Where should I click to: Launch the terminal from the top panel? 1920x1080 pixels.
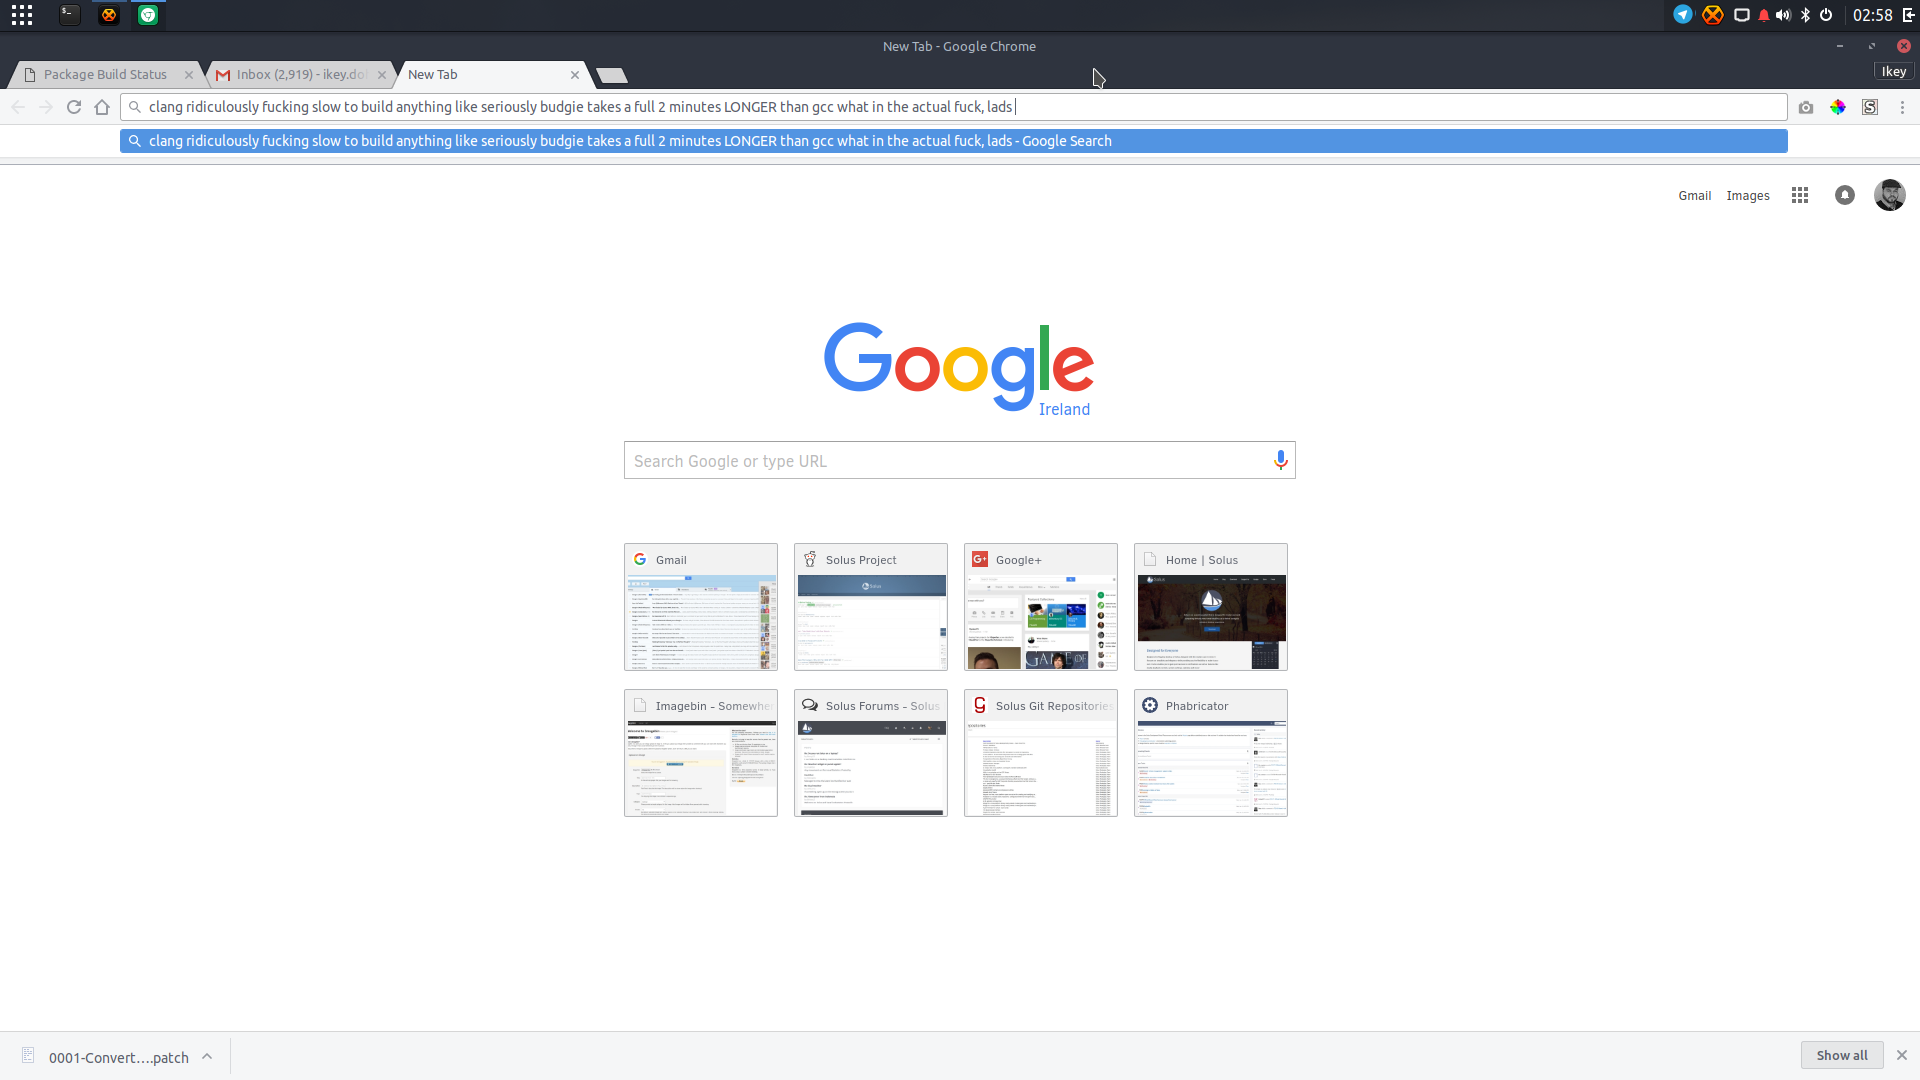(69, 15)
